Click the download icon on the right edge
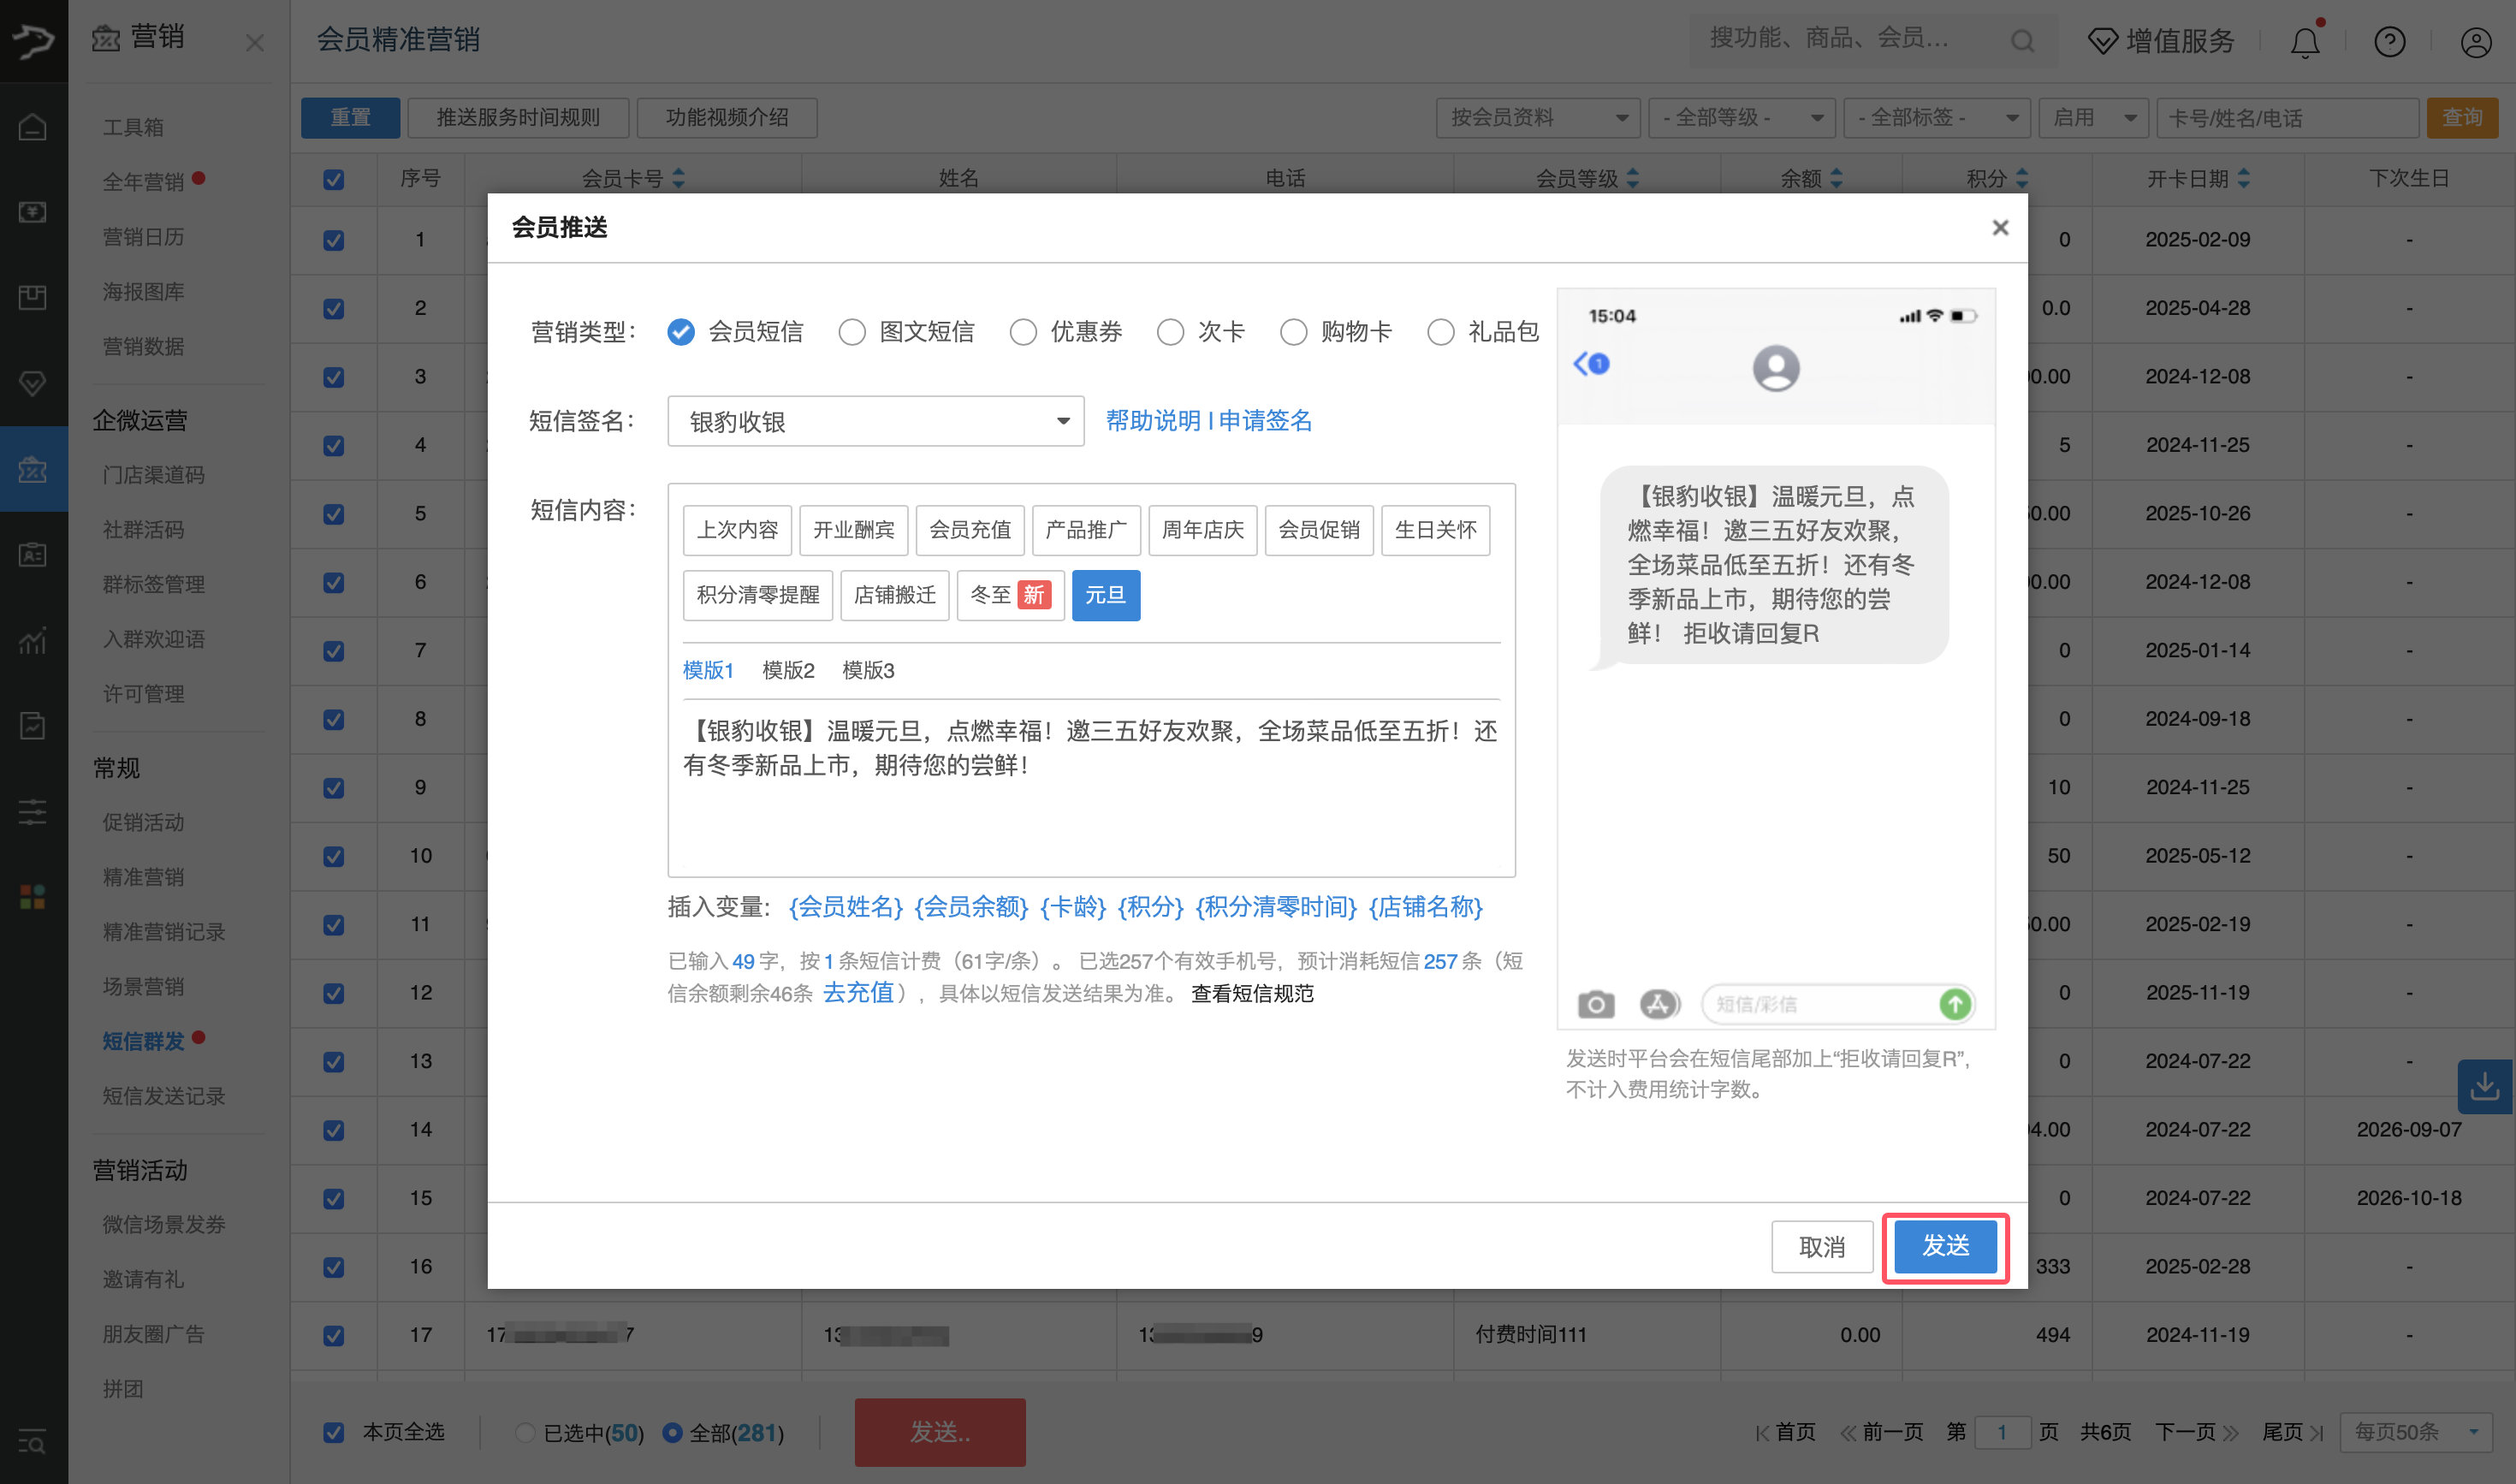Image resolution: width=2516 pixels, height=1484 pixels. pyautogui.click(x=2486, y=1087)
